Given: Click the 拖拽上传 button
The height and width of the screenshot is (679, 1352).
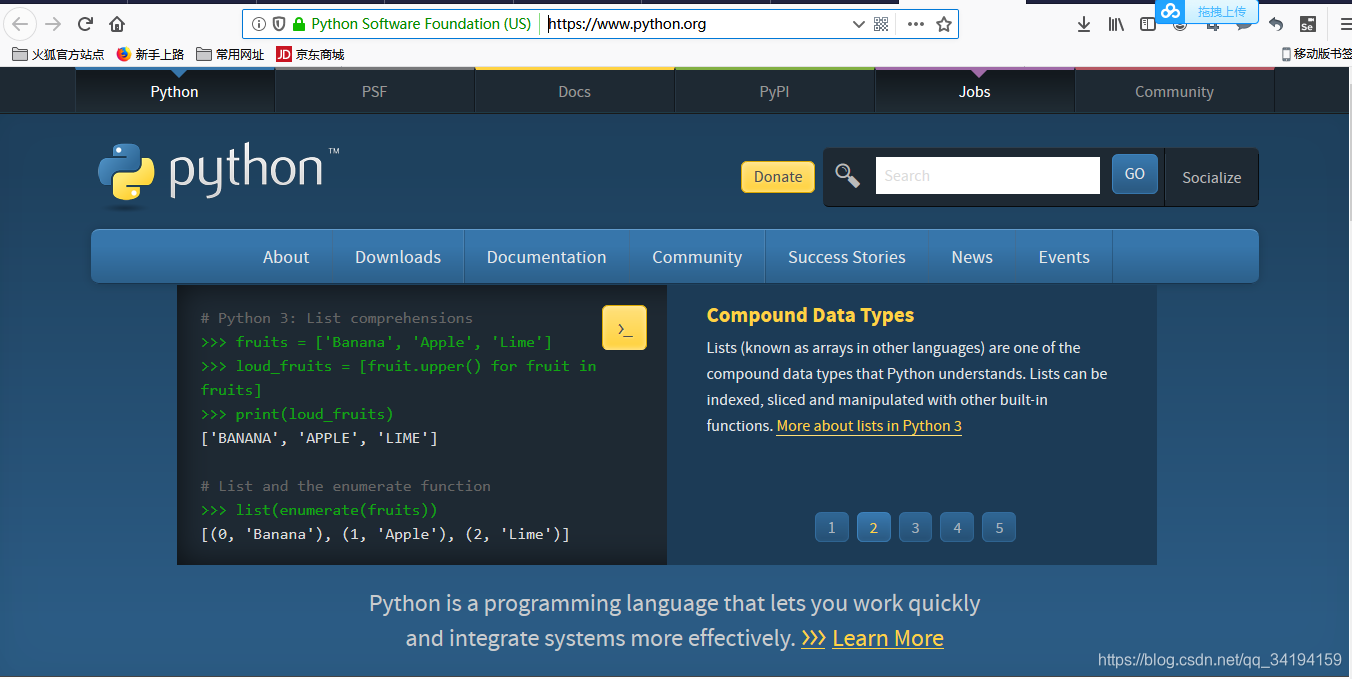Looking at the screenshot, I should pos(1222,11).
